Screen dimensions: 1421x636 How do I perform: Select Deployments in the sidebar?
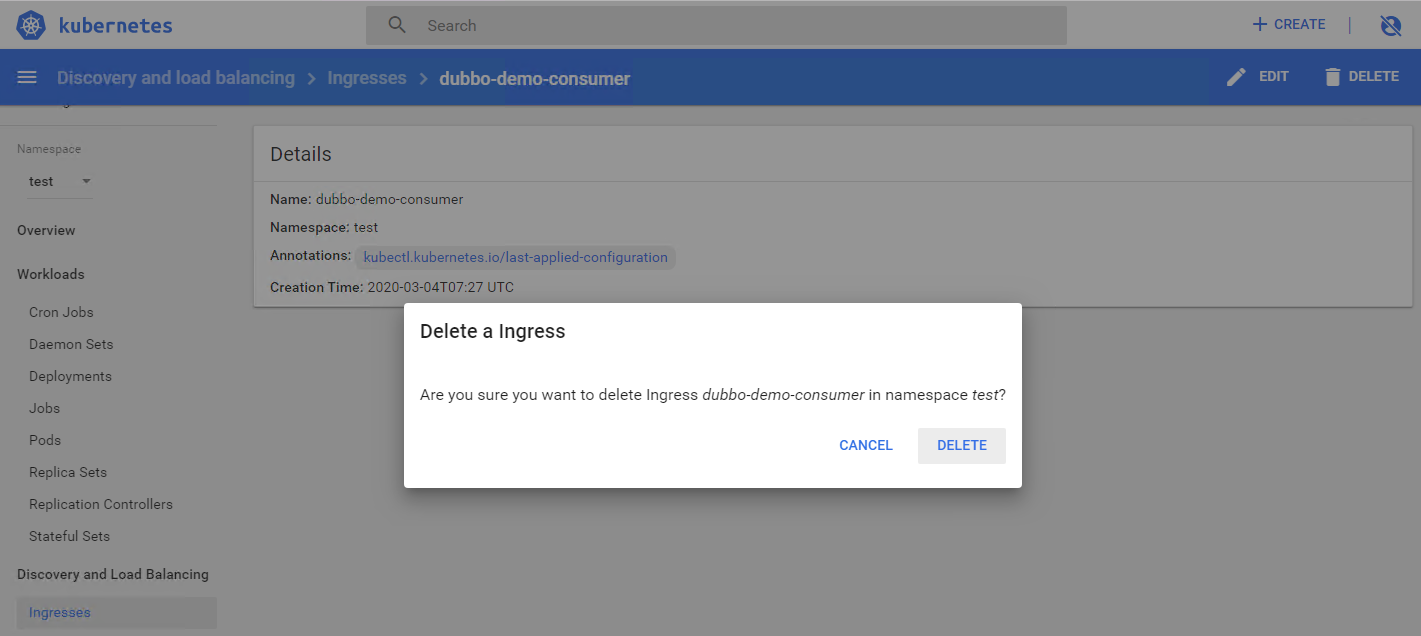pos(70,376)
